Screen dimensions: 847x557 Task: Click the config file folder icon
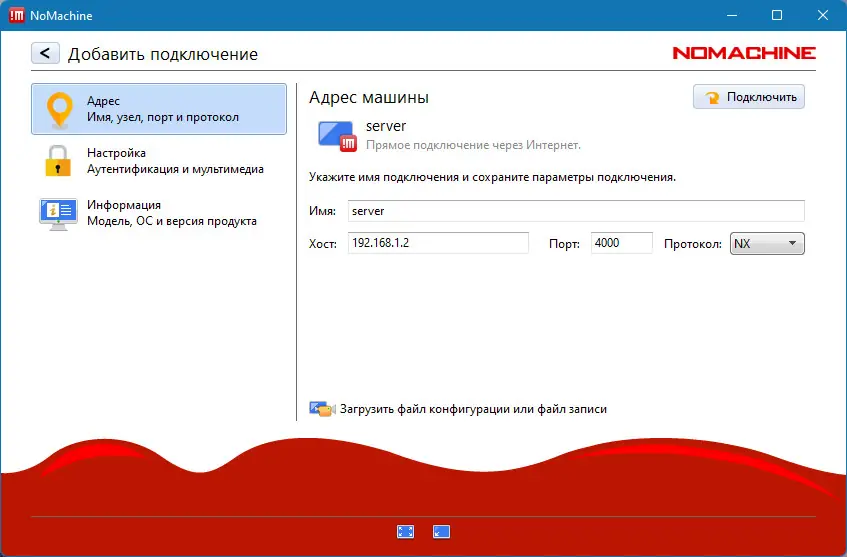[x=322, y=409]
